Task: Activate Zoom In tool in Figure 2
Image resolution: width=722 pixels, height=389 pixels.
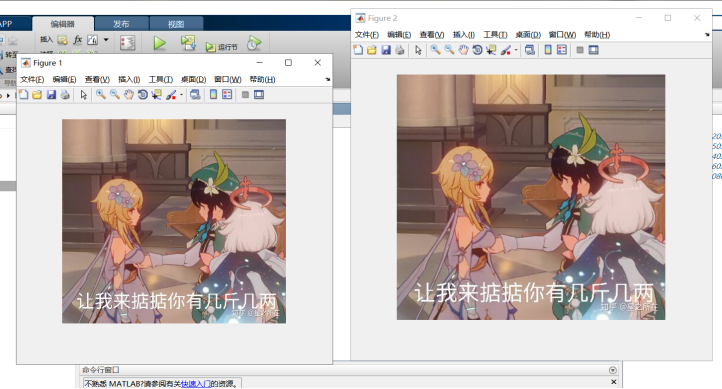Action: tap(435, 50)
